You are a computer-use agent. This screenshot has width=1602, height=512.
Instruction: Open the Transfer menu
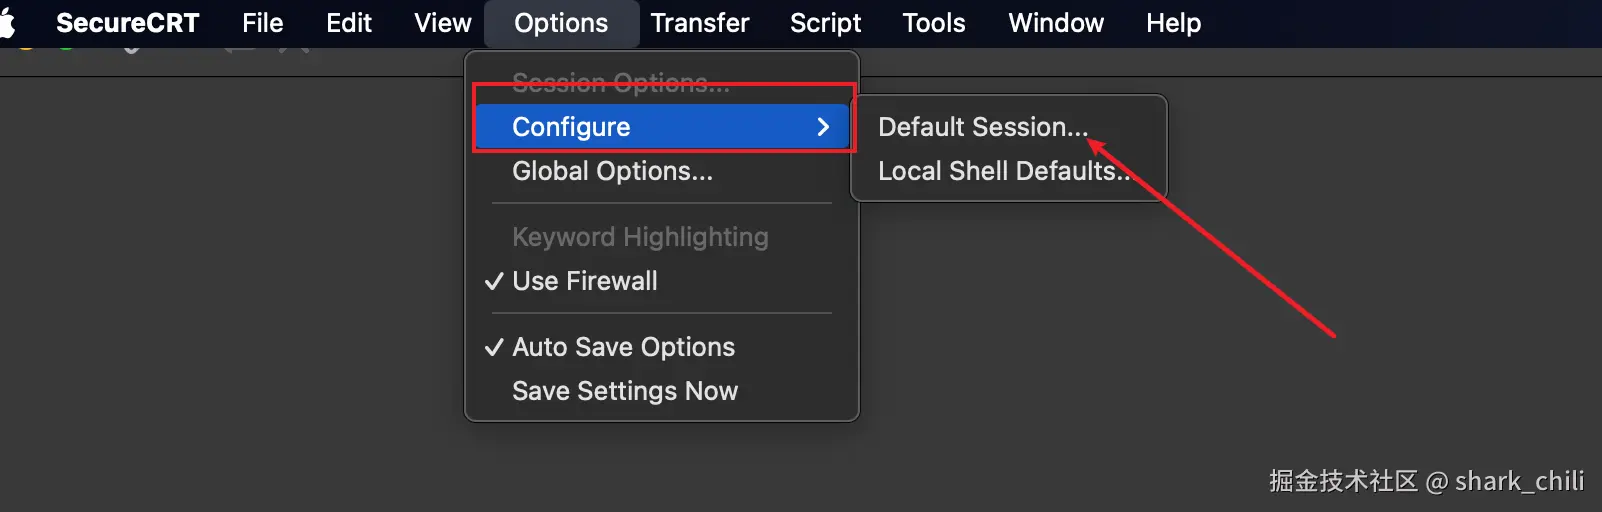point(699,23)
